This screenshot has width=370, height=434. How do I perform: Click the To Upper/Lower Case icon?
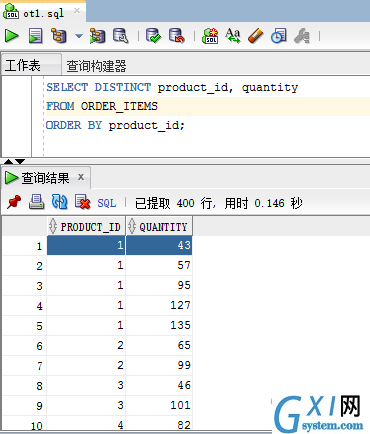click(233, 36)
